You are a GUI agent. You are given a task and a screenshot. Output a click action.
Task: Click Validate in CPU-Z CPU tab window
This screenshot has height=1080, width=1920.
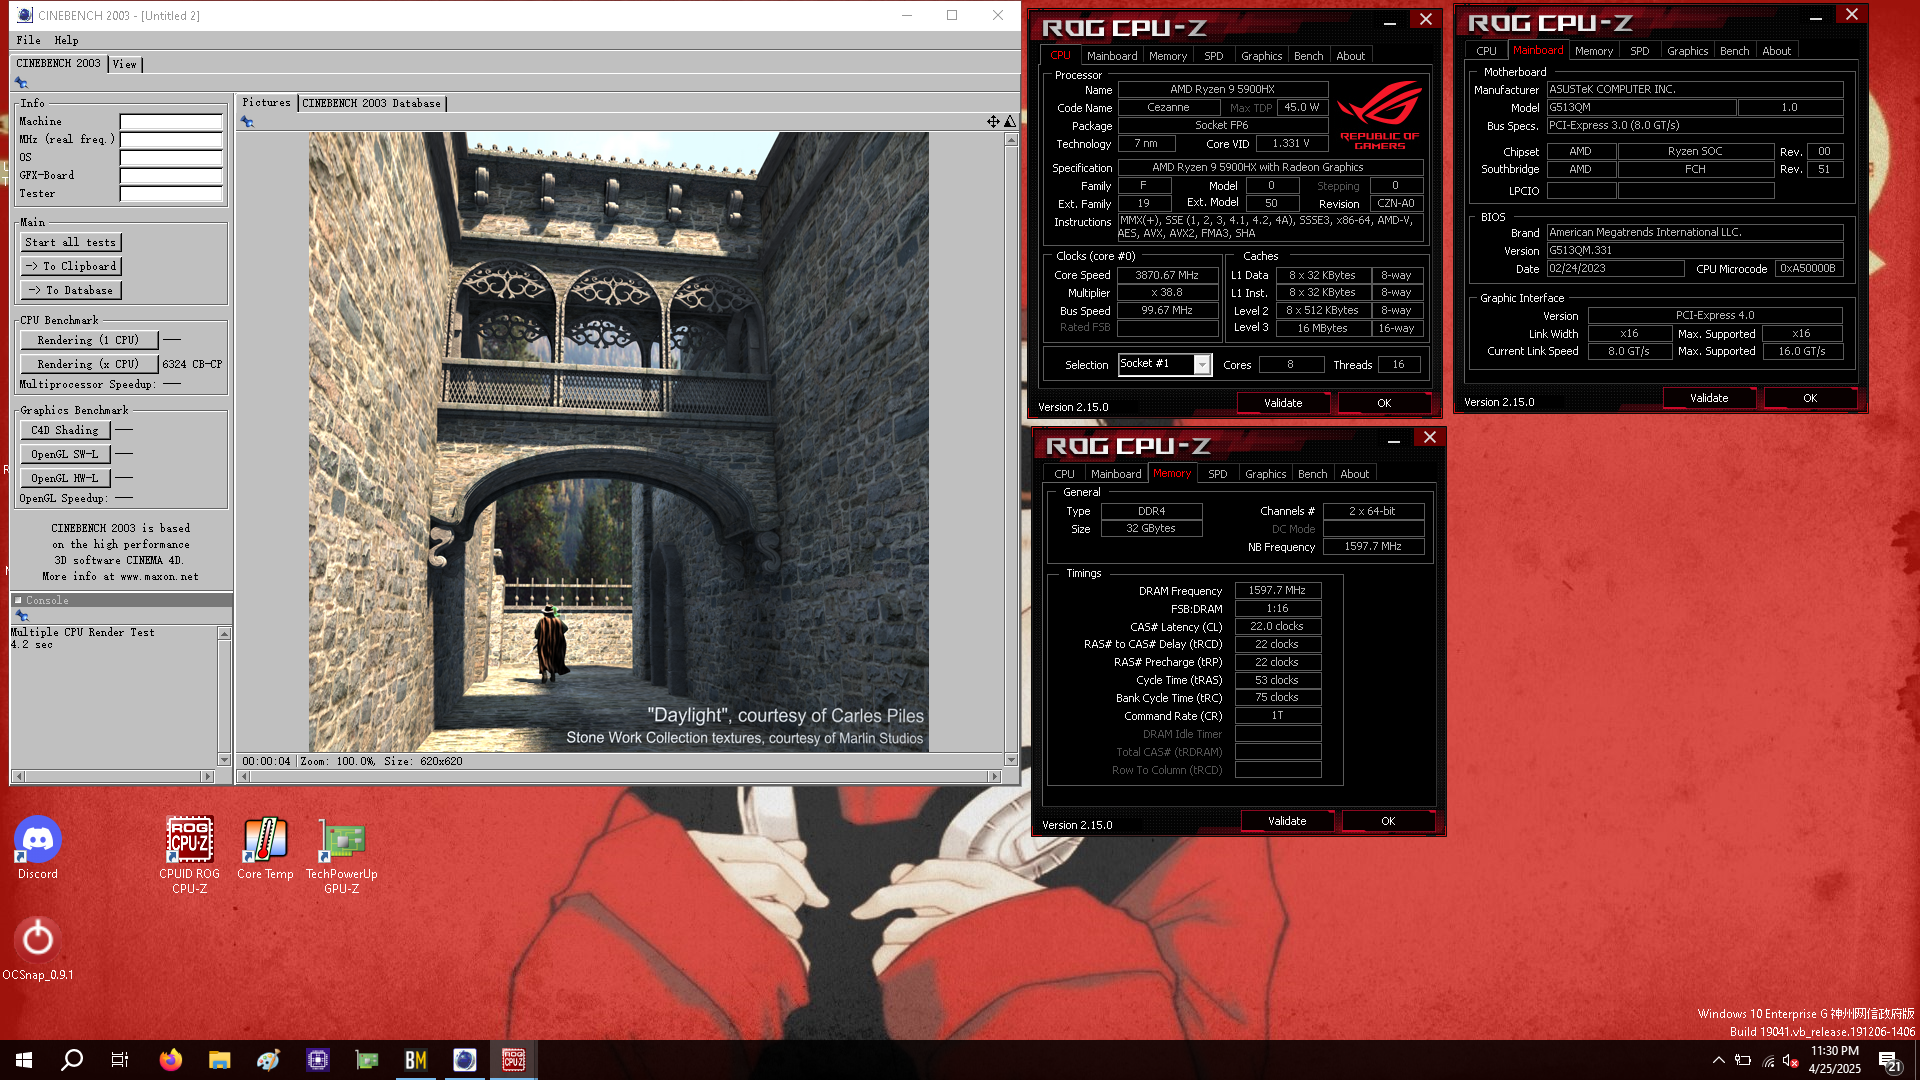[x=1283, y=403]
